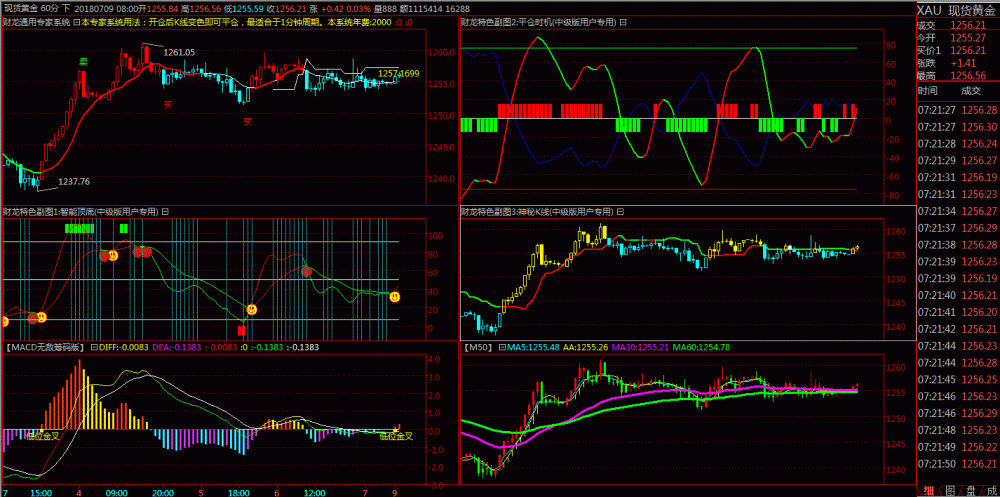The width and height of the screenshot is (1000, 497).
Task: Click the 低位金叉 label at the MACD left end
Action: tap(42, 436)
